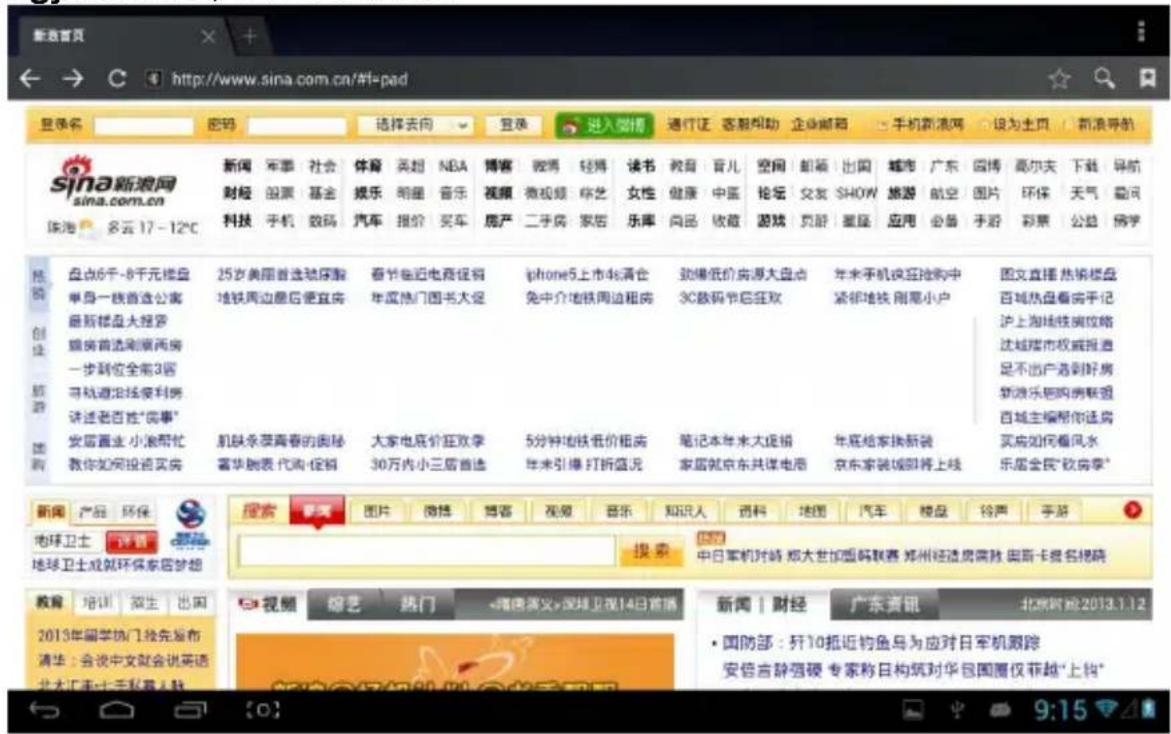Switch to the 广东资讯 news tab
Image resolution: width=1171 pixels, height=734 pixels.
coord(885,604)
